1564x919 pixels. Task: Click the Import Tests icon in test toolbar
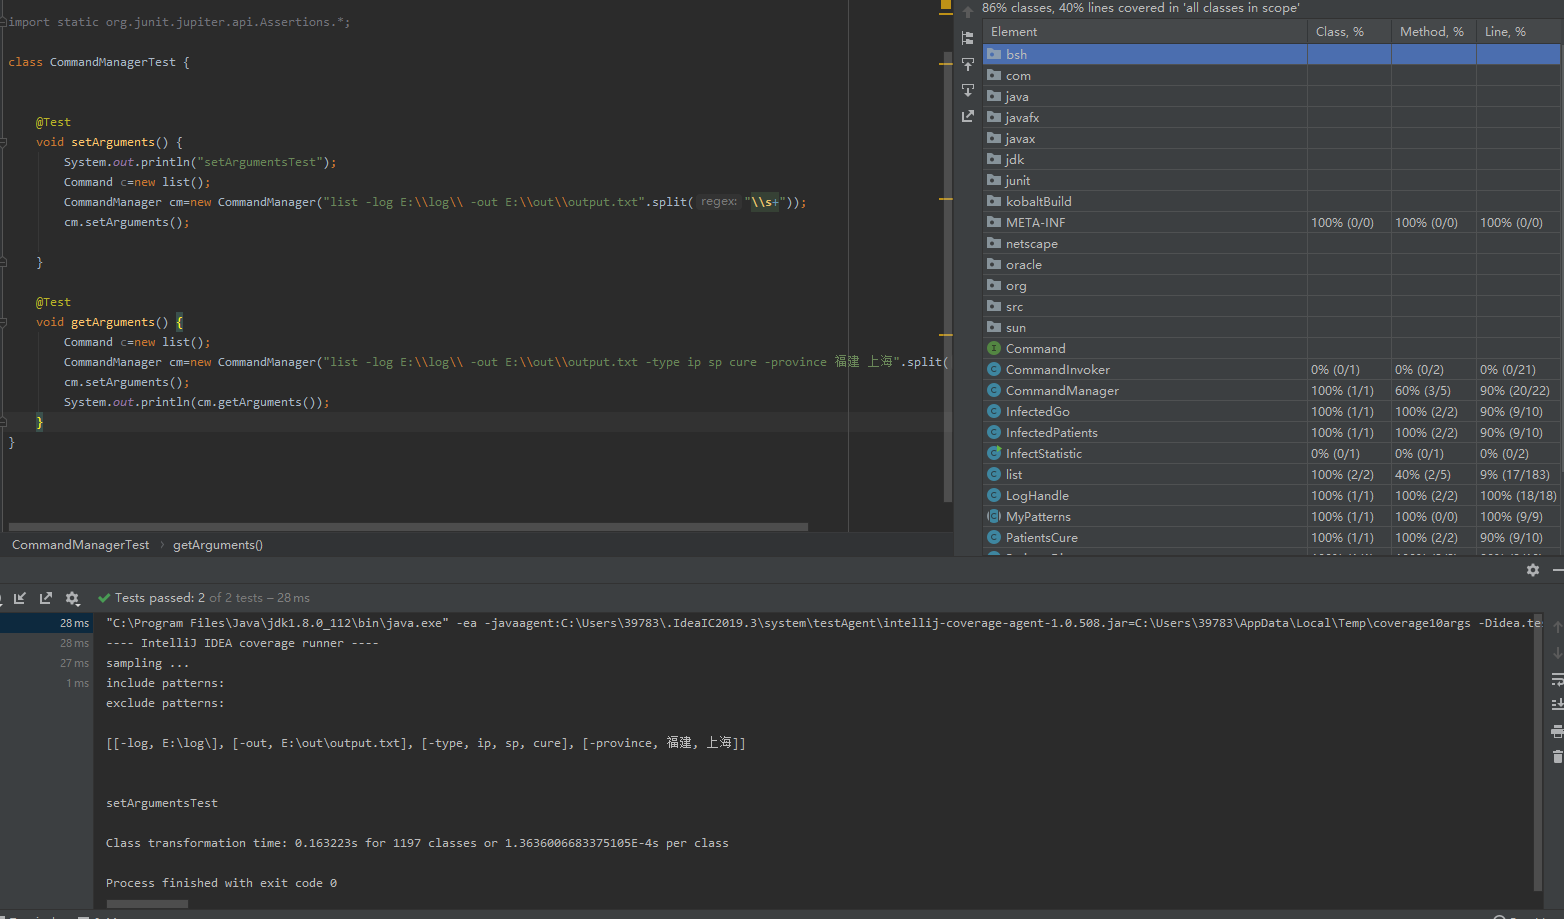click(20, 598)
